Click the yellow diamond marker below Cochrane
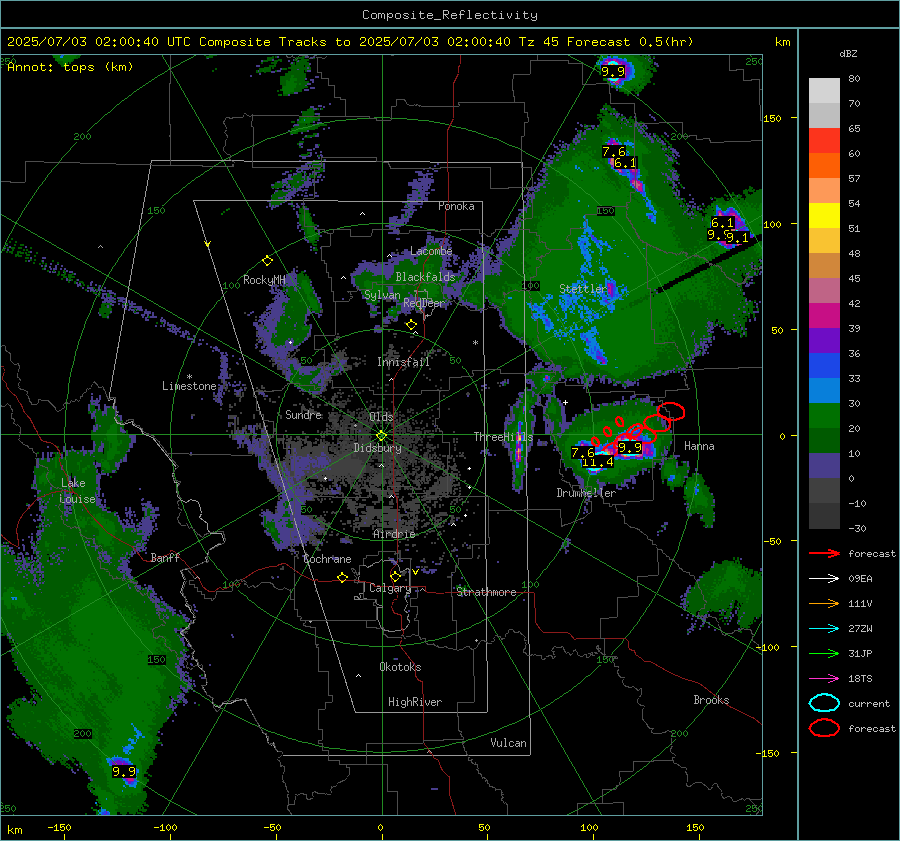Screen dimensions: 900x841 342,578
